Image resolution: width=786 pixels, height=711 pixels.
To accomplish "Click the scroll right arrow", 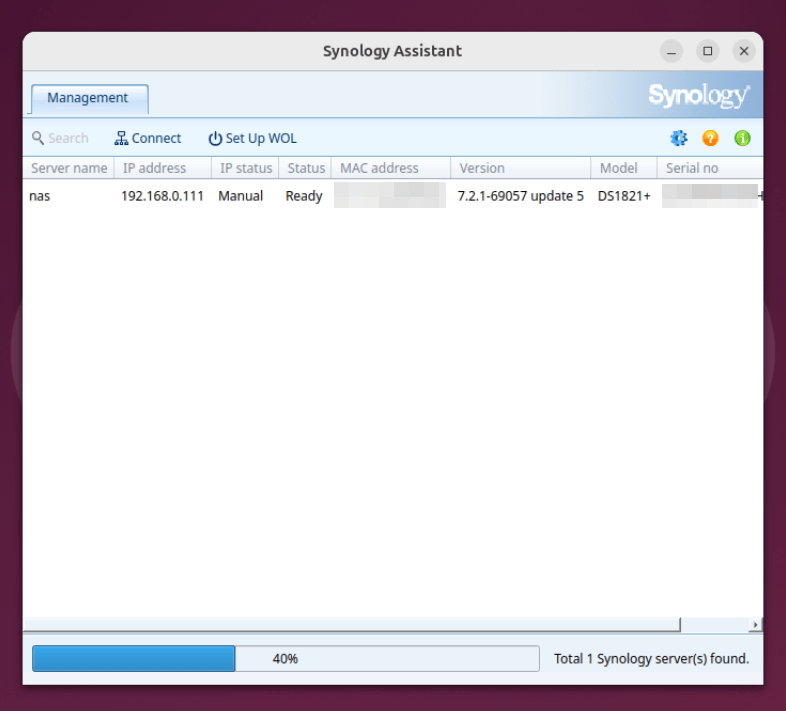I will (x=755, y=625).
